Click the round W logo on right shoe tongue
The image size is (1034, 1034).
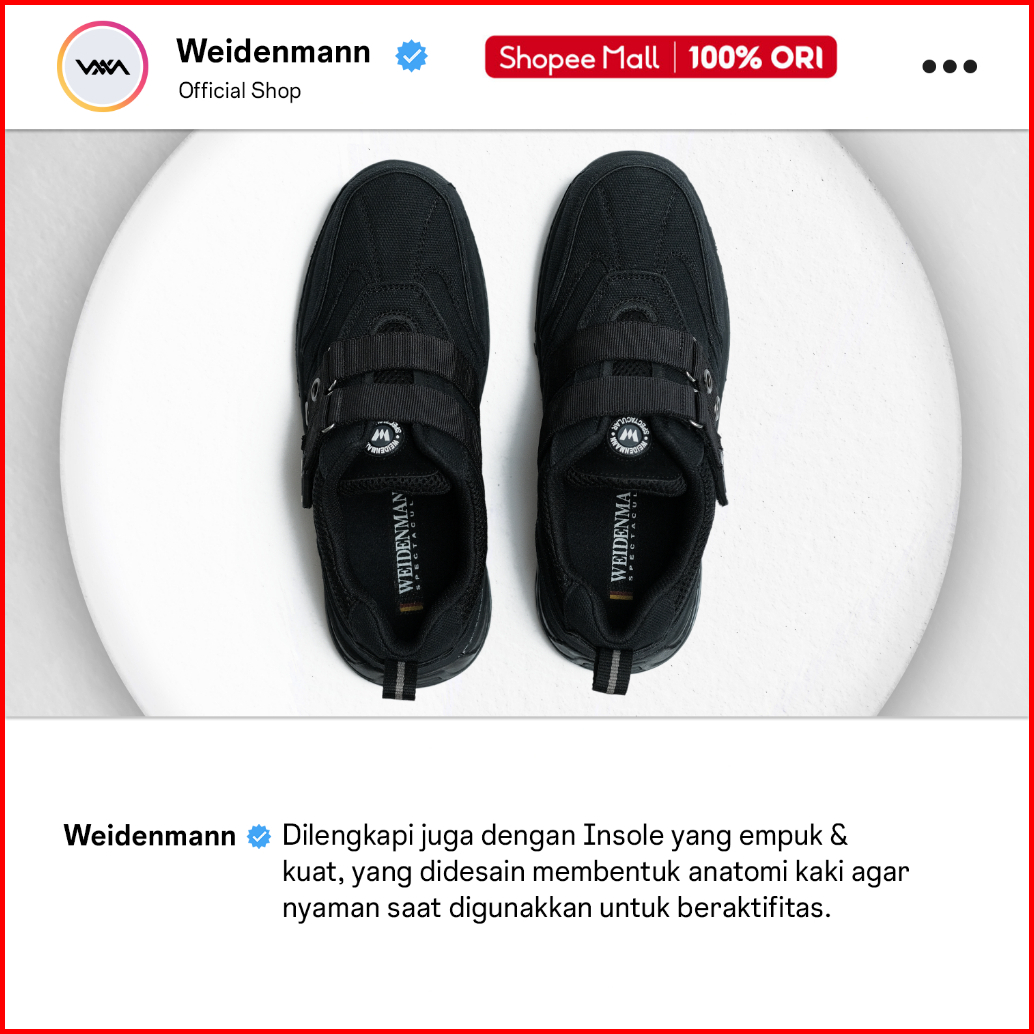coord(628,435)
